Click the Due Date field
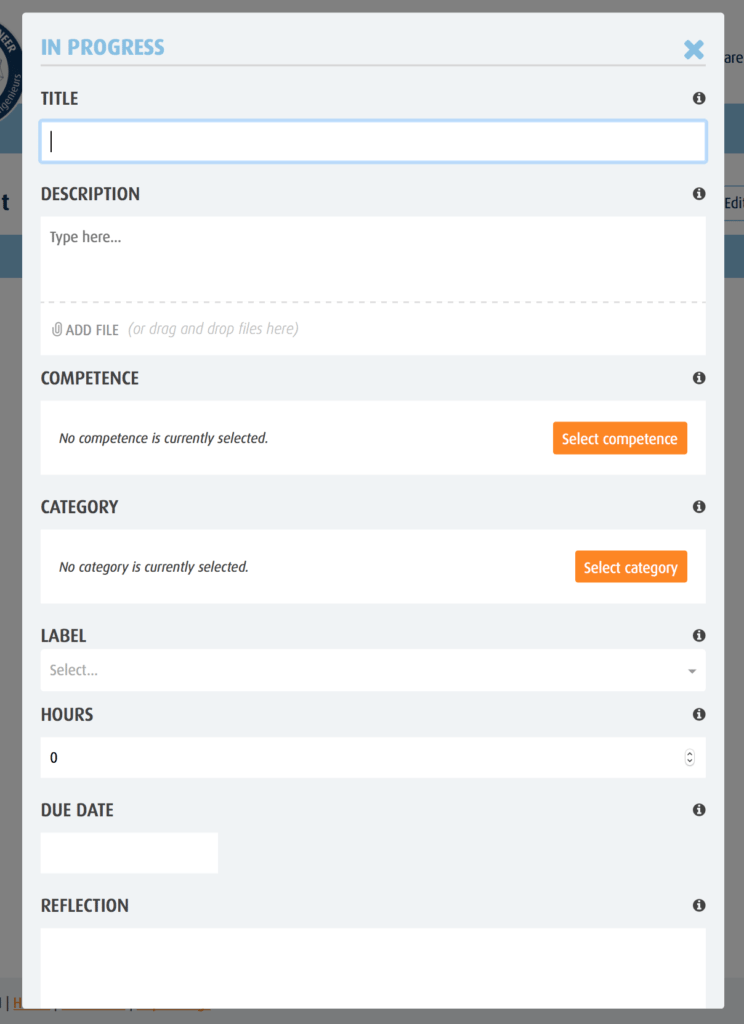The image size is (744, 1024). pos(128,852)
